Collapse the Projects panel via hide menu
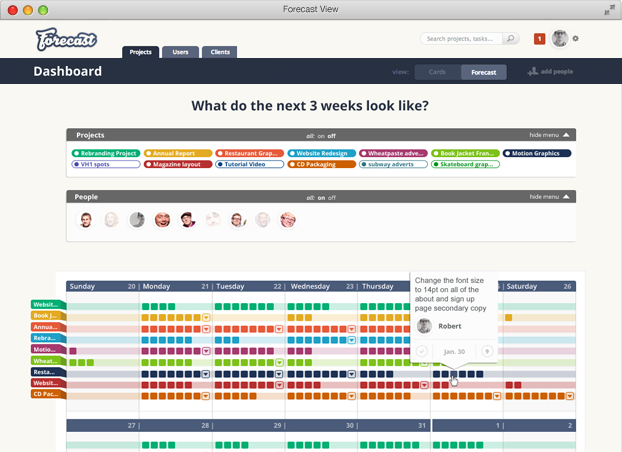Screen dimensions: 622x452 pos(549,135)
